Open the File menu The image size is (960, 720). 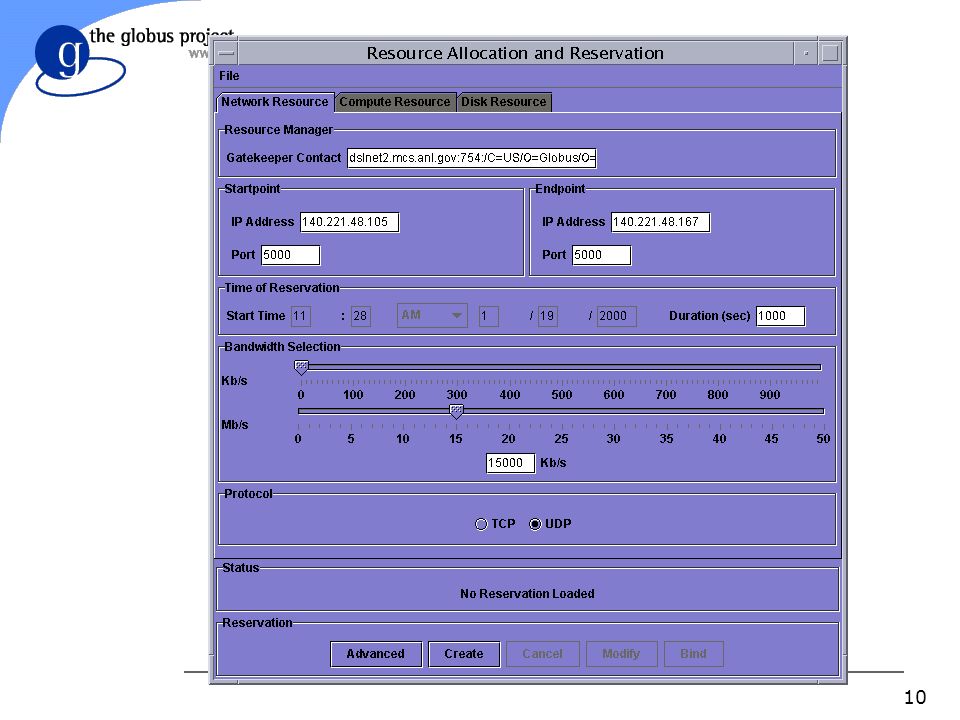pyautogui.click(x=229, y=76)
